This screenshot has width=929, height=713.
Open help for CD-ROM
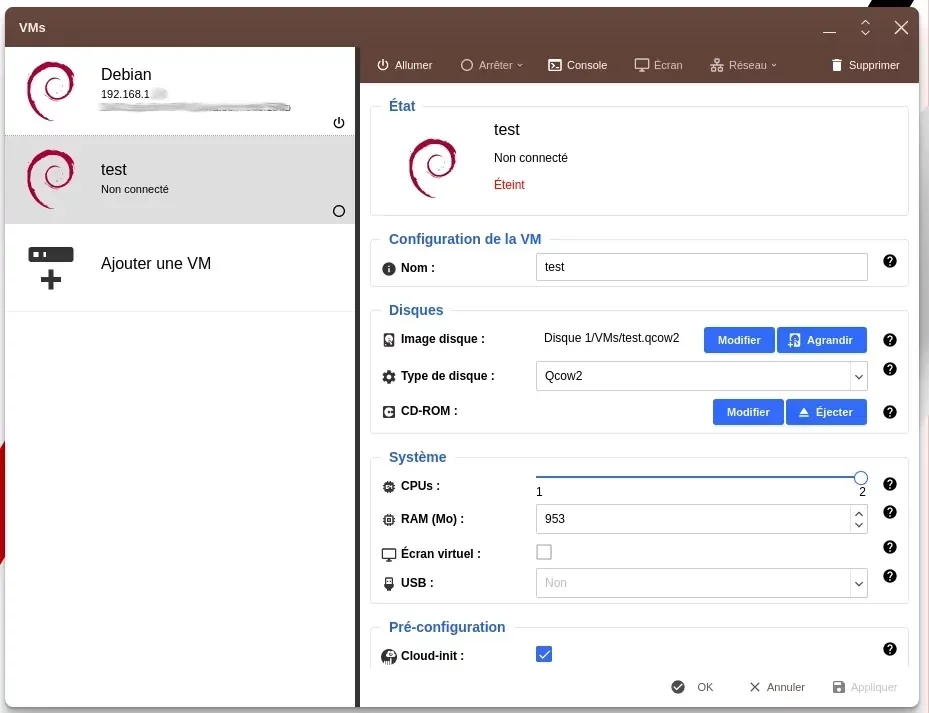pos(889,412)
